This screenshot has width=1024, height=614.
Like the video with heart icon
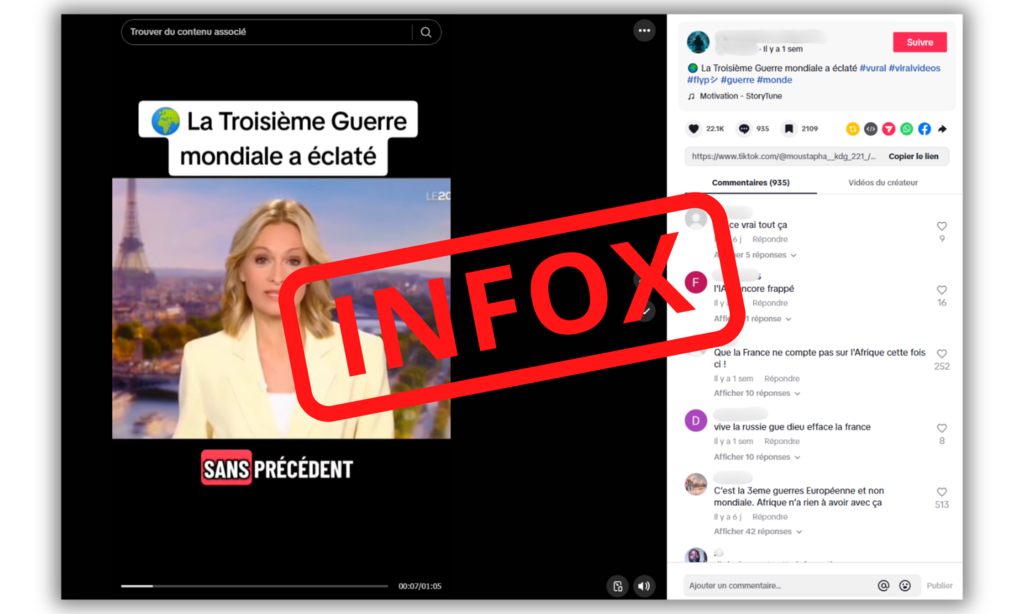pyautogui.click(x=694, y=129)
